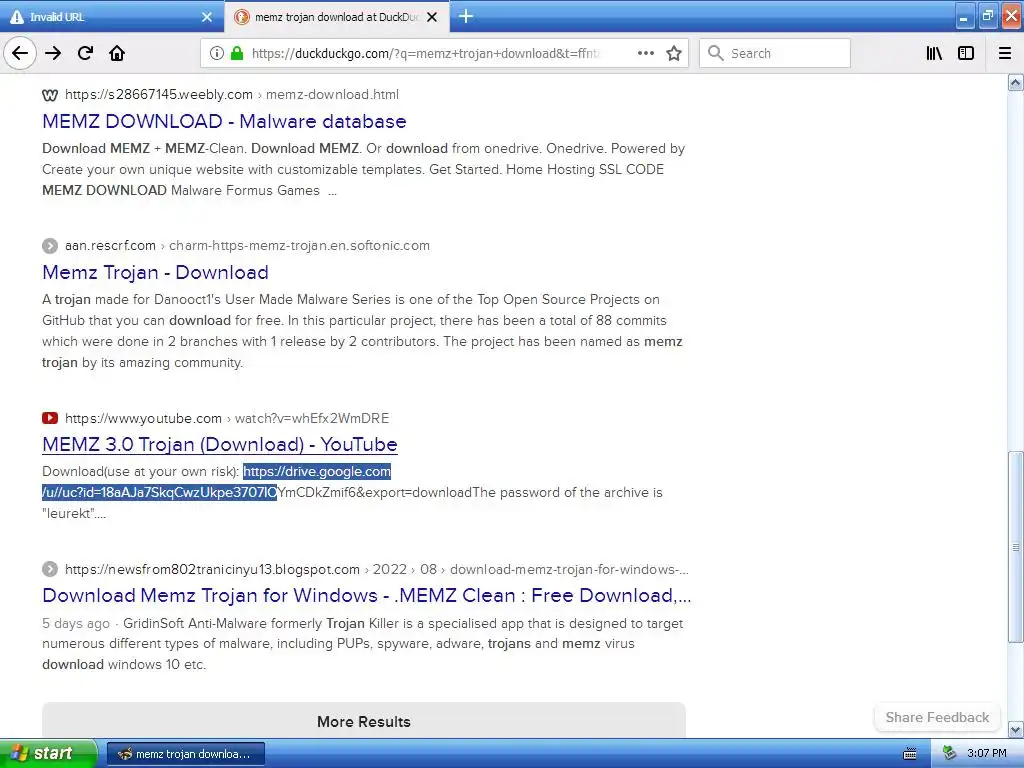Image resolution: width=1024 pixels, height=768 pixels.
Task: Open Share Feedback
Action: (x=937, y=717)
